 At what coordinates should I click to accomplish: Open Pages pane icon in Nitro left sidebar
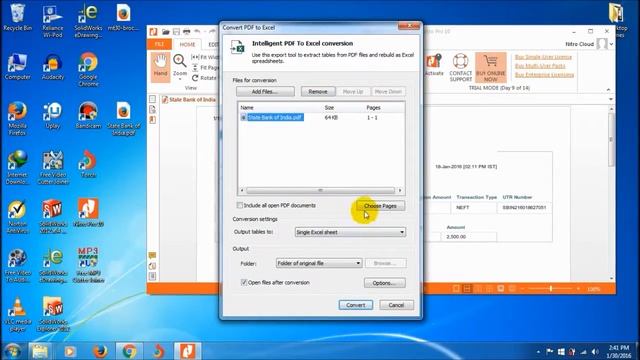click(x=153, y=99)
